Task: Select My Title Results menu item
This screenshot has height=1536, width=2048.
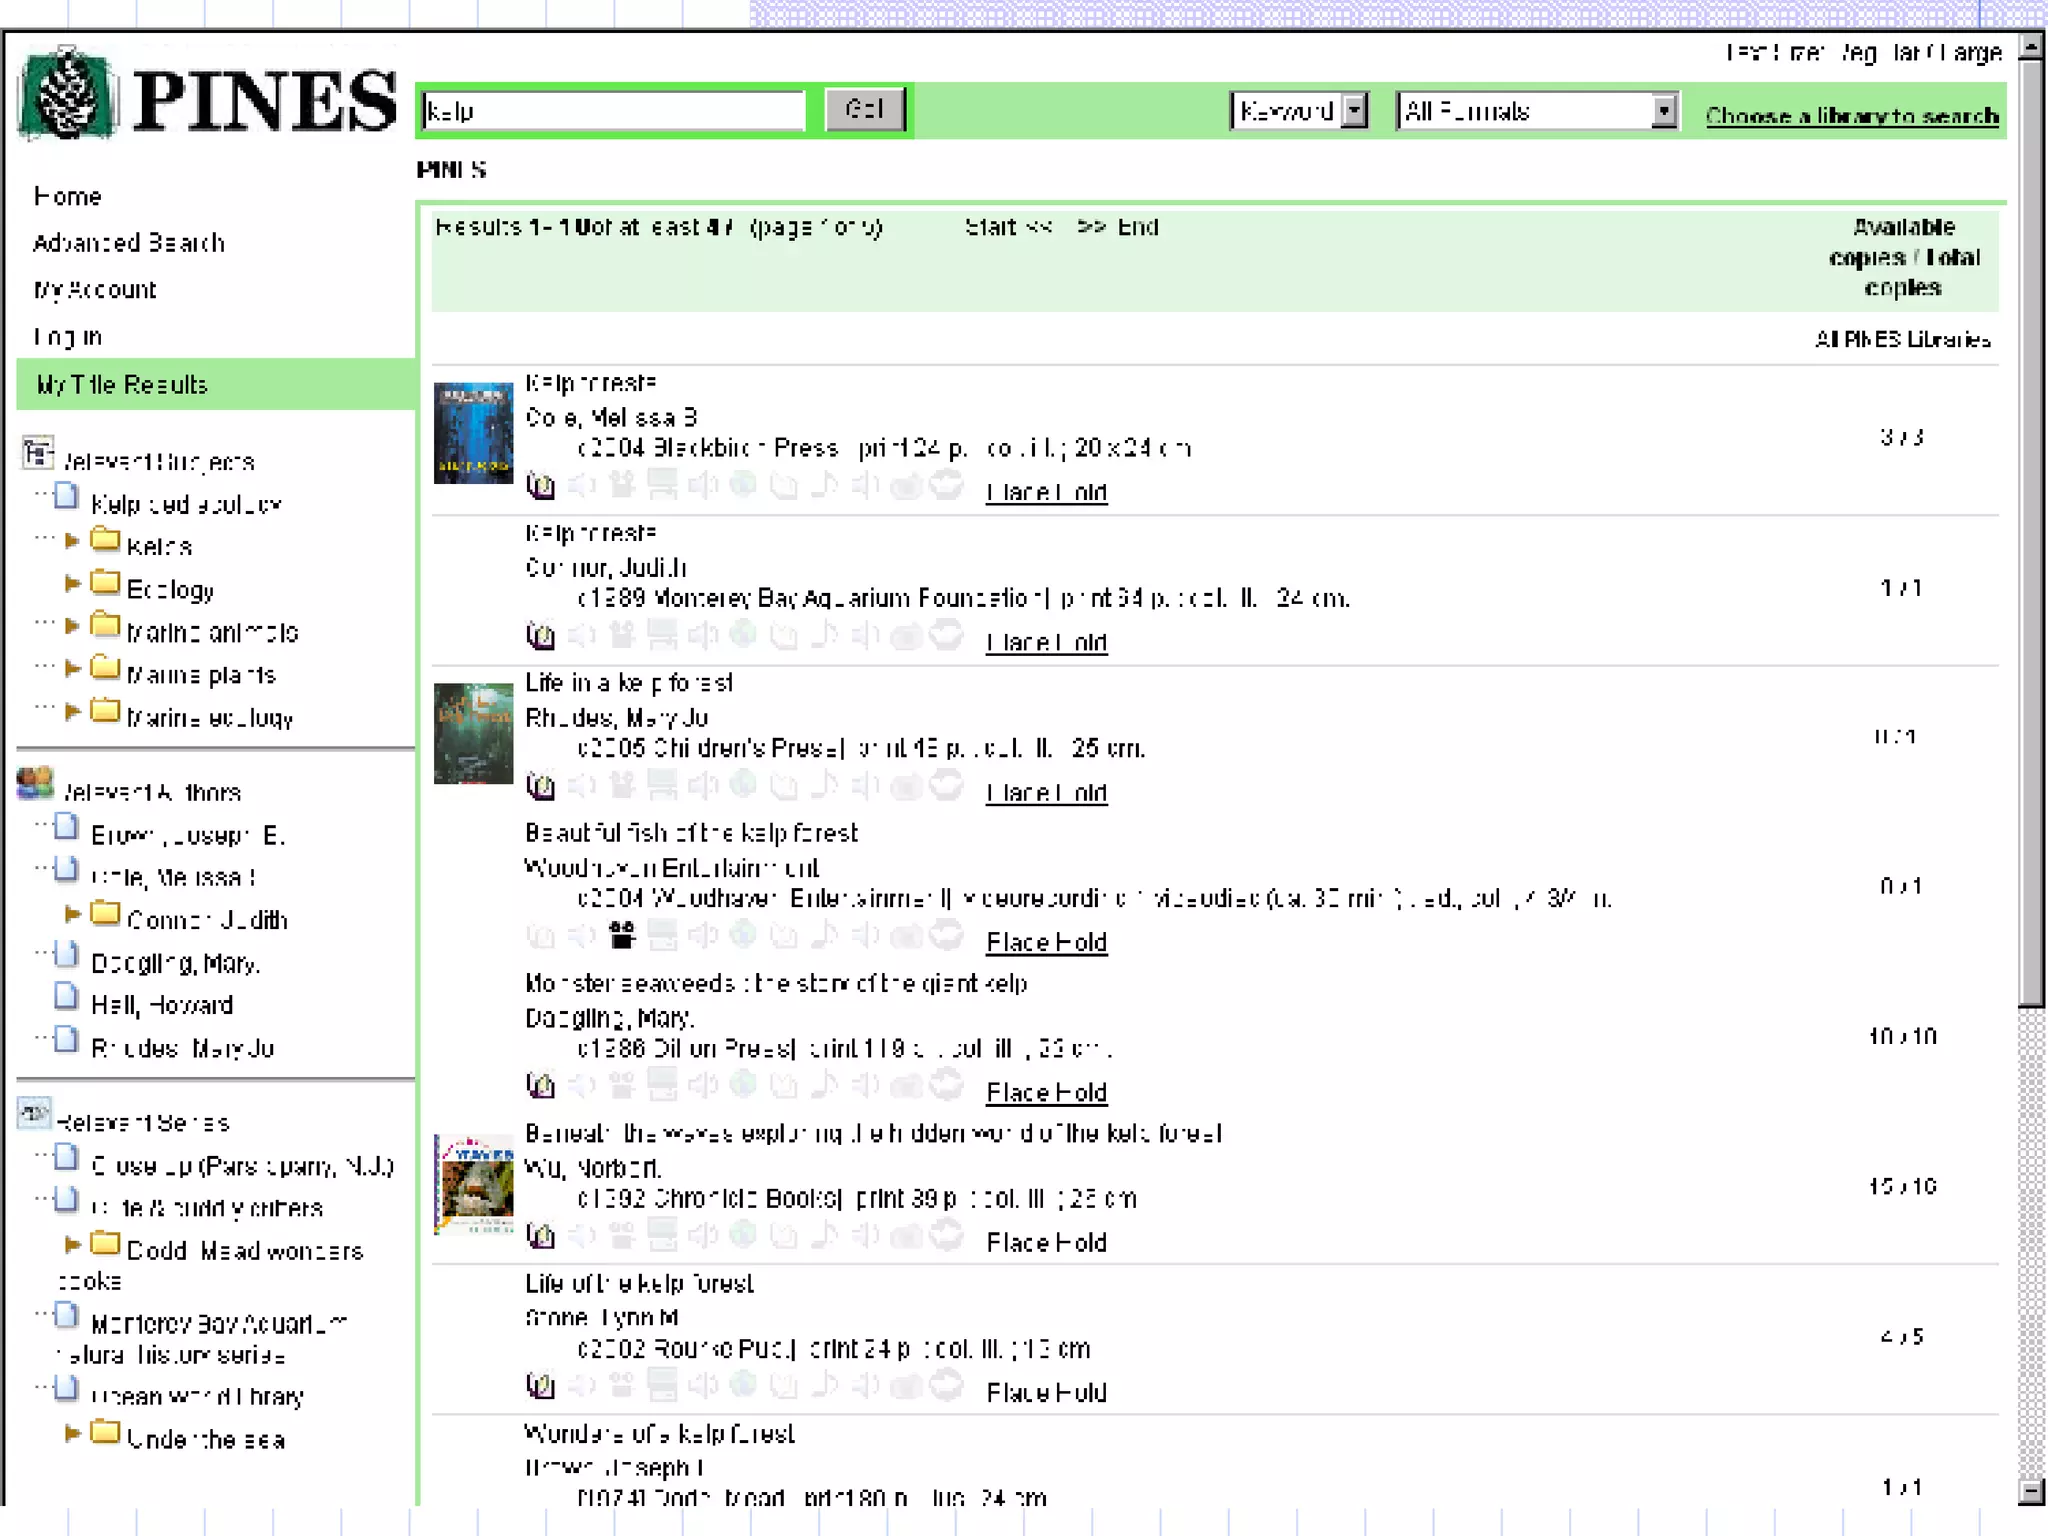Action: coord(121,385)
